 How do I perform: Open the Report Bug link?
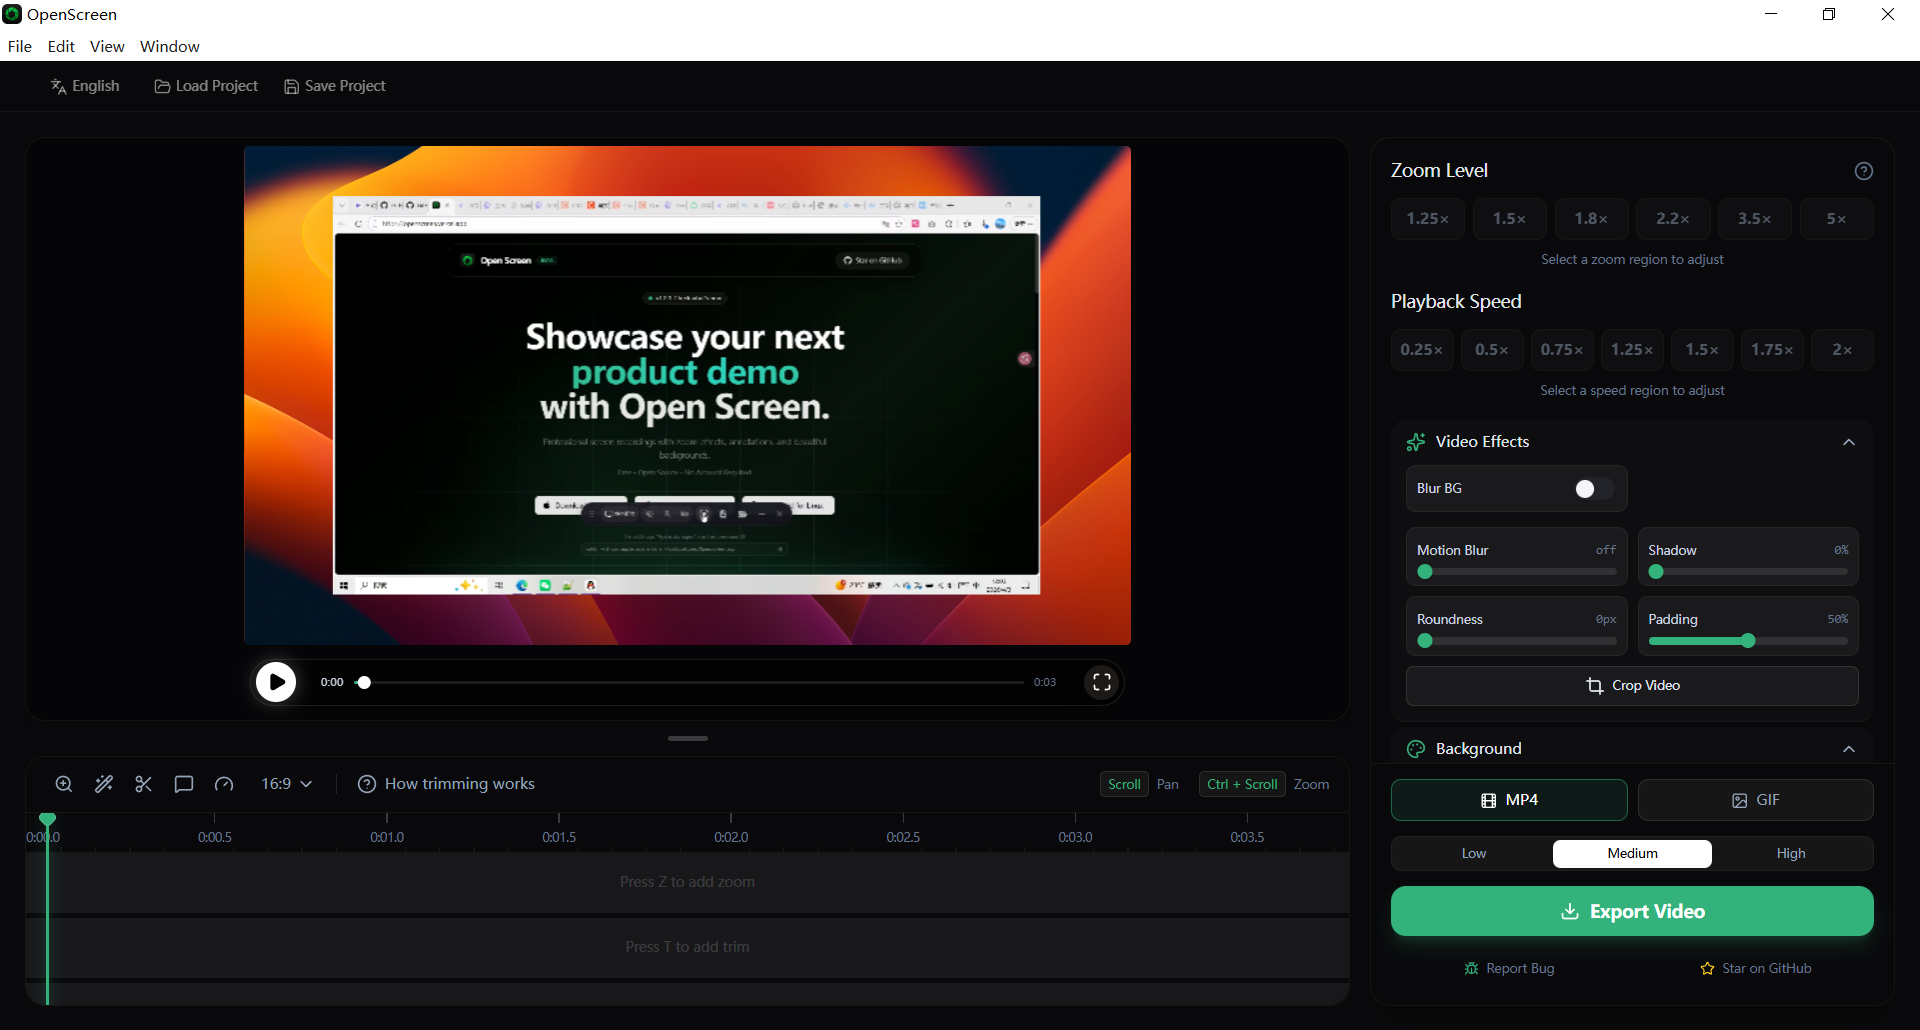point(1509,968)
